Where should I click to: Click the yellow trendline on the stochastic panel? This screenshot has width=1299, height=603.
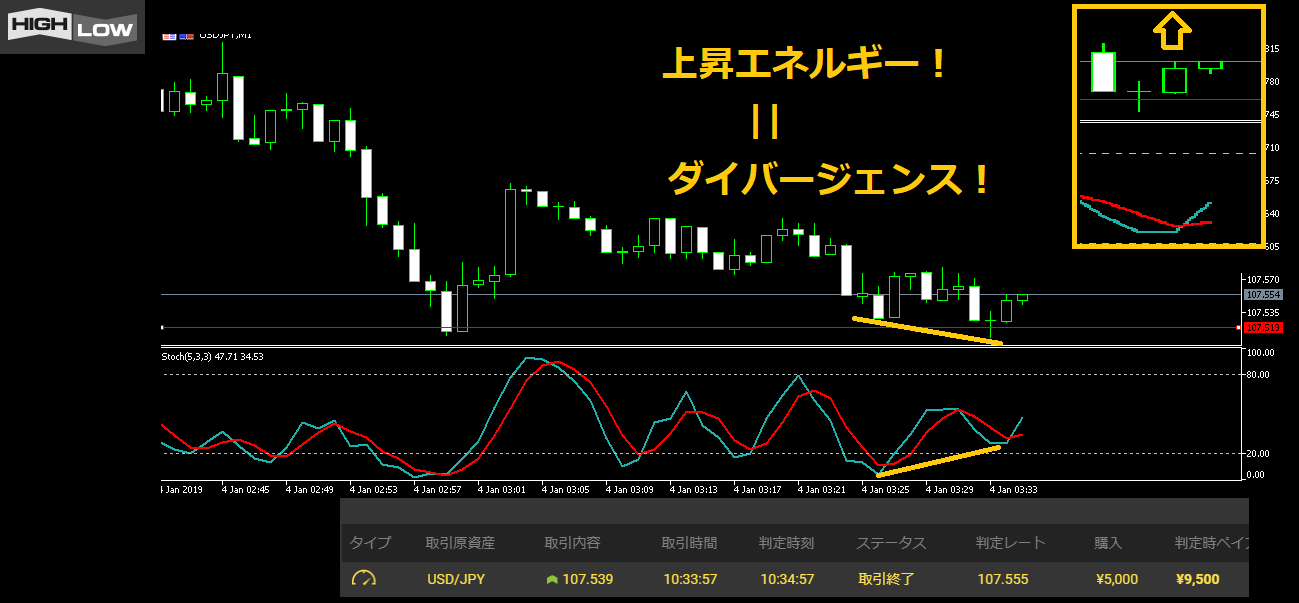tap(938, 460)
